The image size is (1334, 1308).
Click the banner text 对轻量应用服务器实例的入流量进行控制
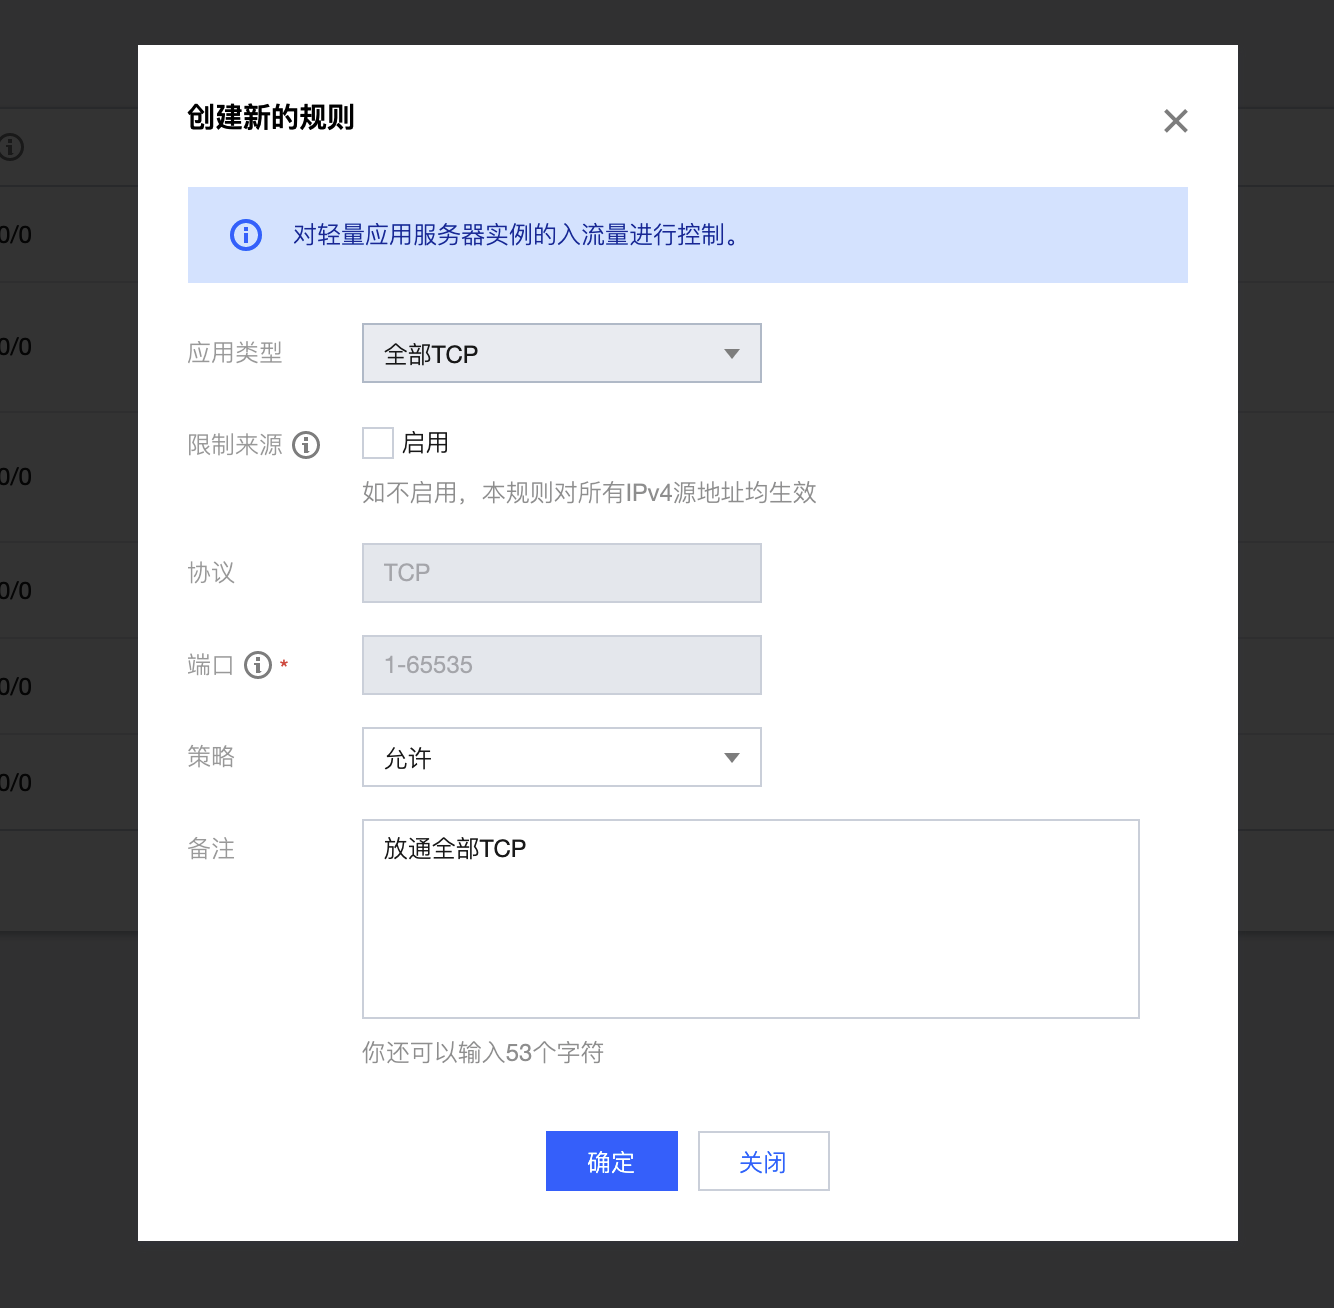tap(516, 235)
